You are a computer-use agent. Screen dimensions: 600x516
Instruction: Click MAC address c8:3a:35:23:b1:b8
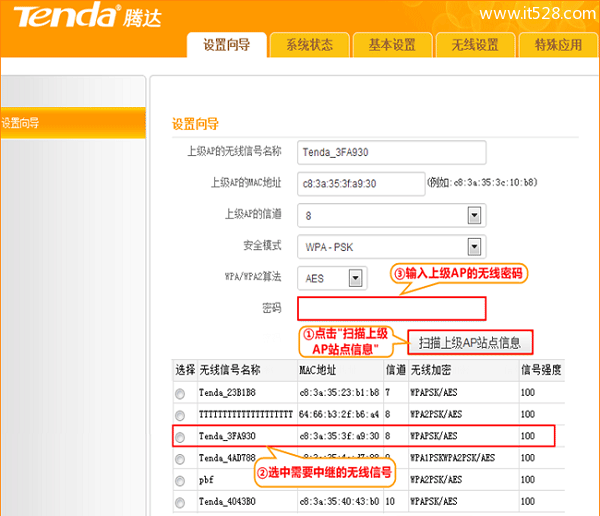pyautogui.click(x=339, y=392)
